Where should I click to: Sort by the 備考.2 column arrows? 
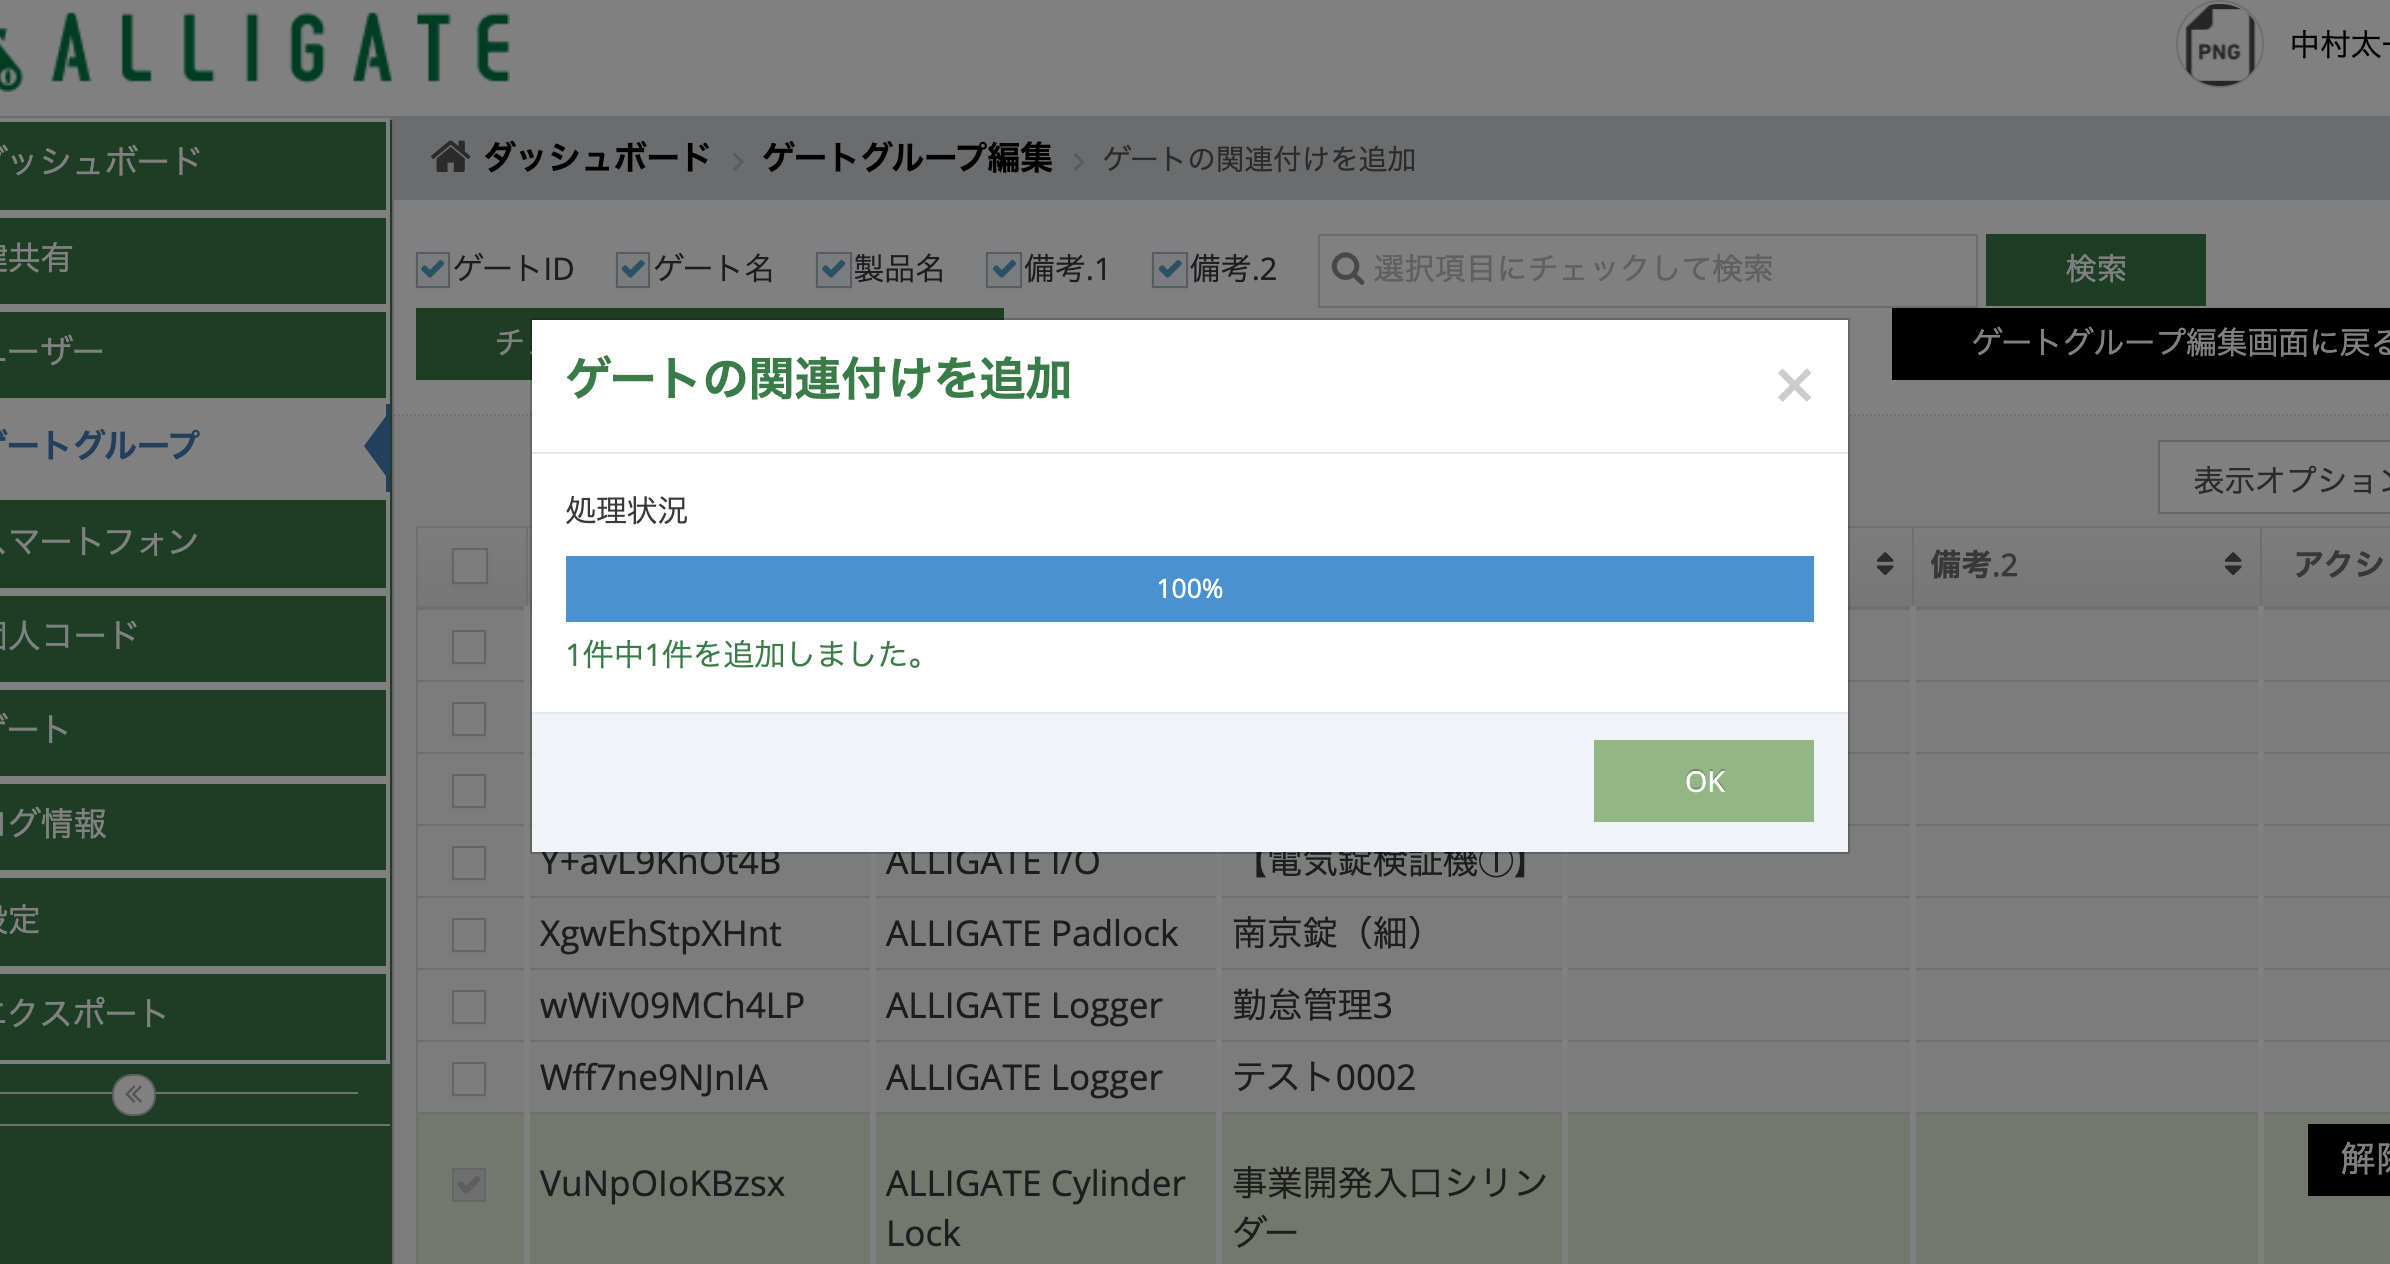click(2232, 564)
